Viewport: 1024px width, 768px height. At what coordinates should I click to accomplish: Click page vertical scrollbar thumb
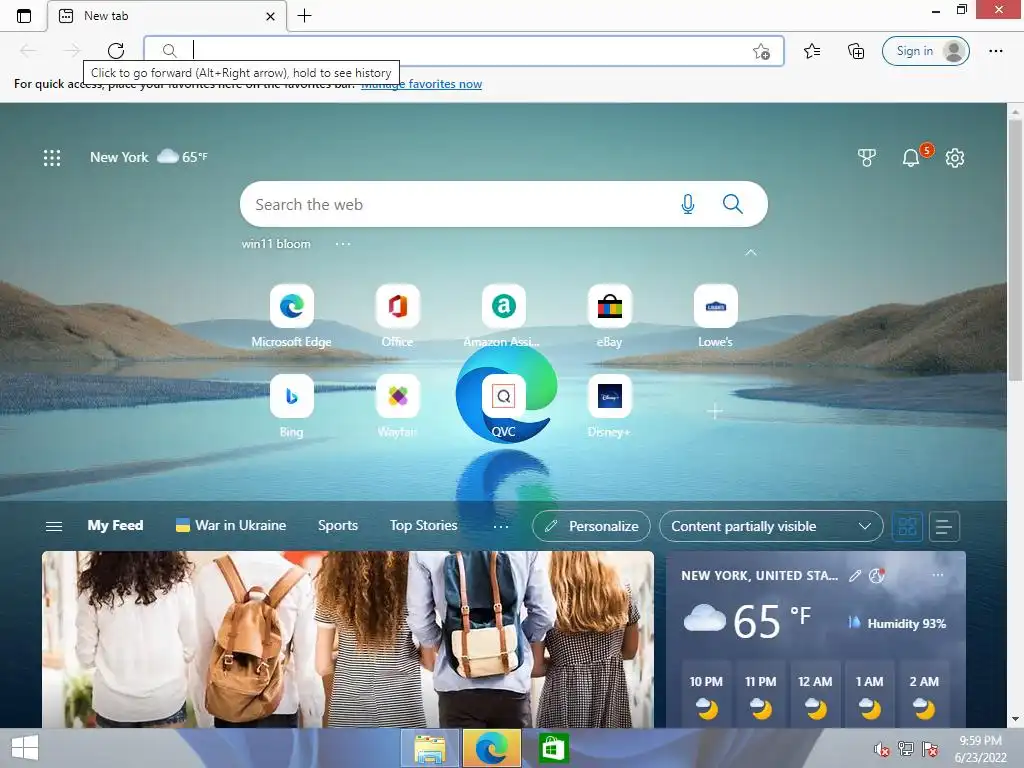coord(1015,248)
